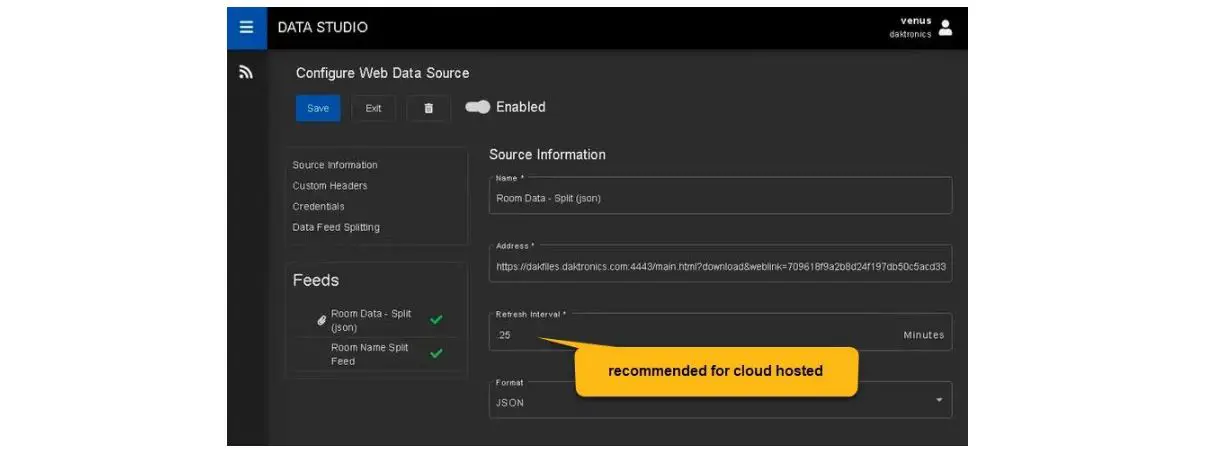
Task: Open the hamburger navigation menu
Action: pyautogui.click(x=246, y=27)
